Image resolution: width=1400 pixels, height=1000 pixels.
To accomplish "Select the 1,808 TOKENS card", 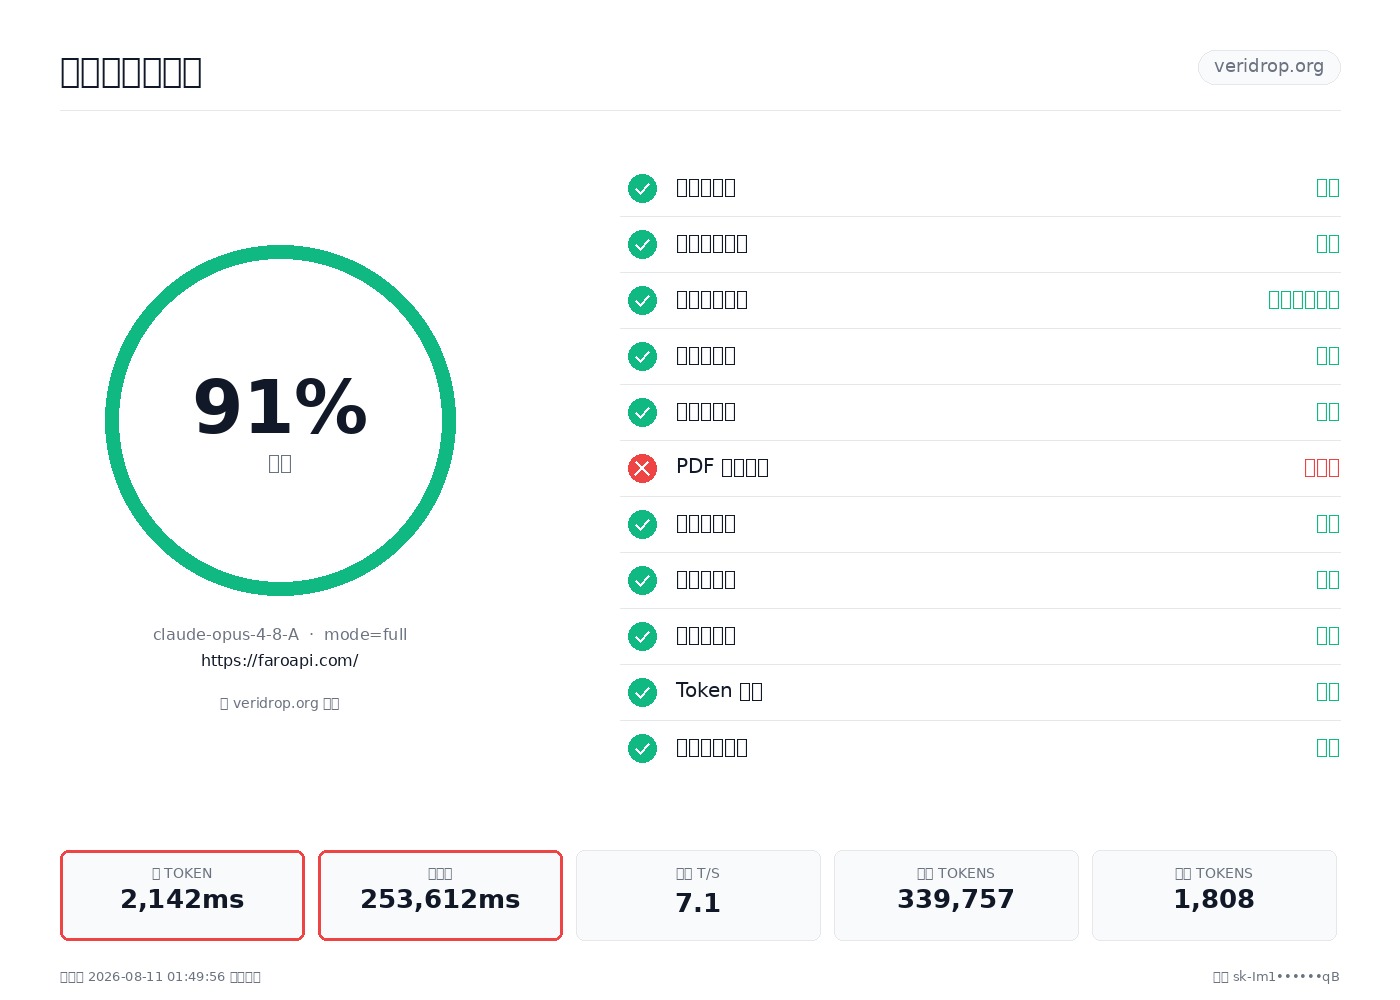I will pyautogui.click(x=1214, y=895).
